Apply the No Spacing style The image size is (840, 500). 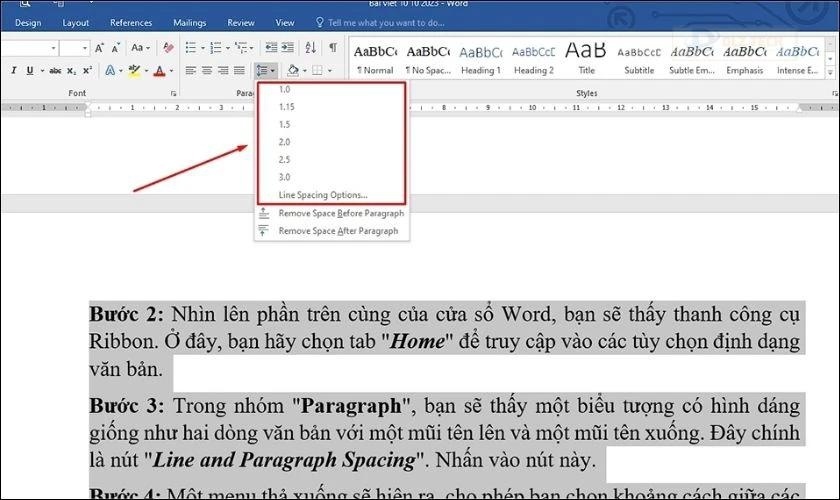(x=428, y=59)
